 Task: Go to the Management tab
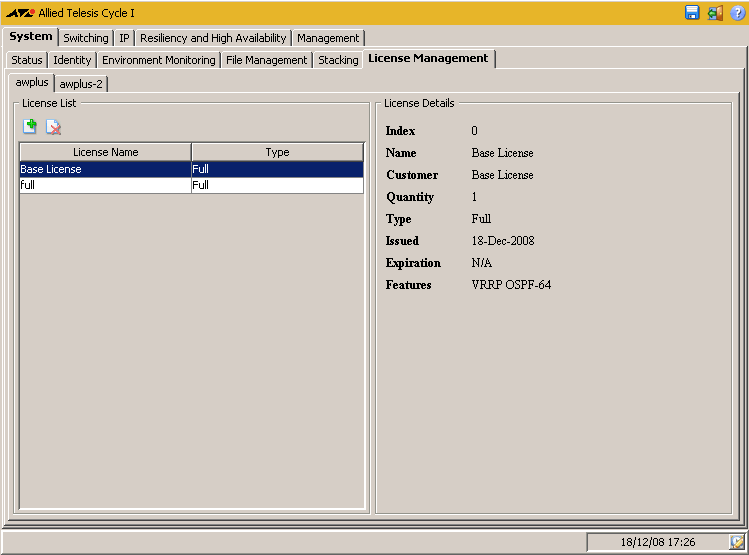(x=328, y=38)
